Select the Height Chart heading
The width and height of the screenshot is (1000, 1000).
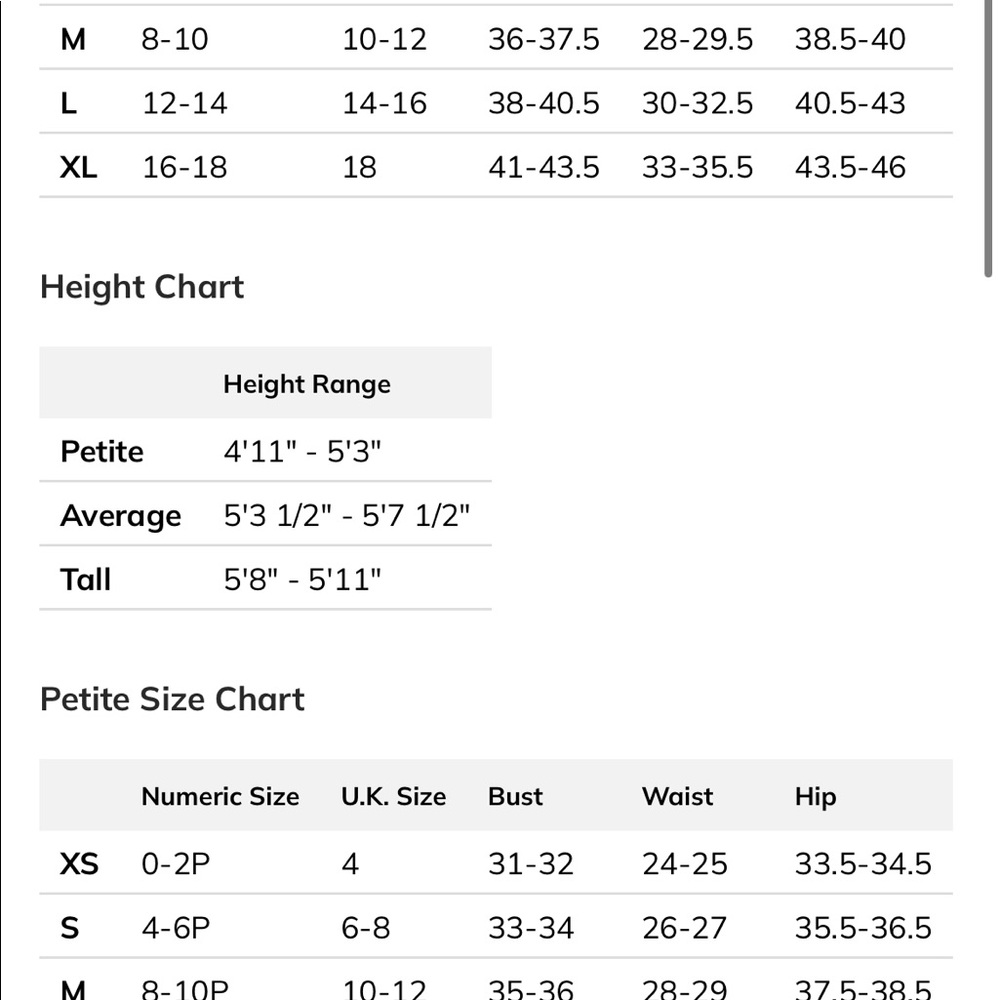pos(142,287)
